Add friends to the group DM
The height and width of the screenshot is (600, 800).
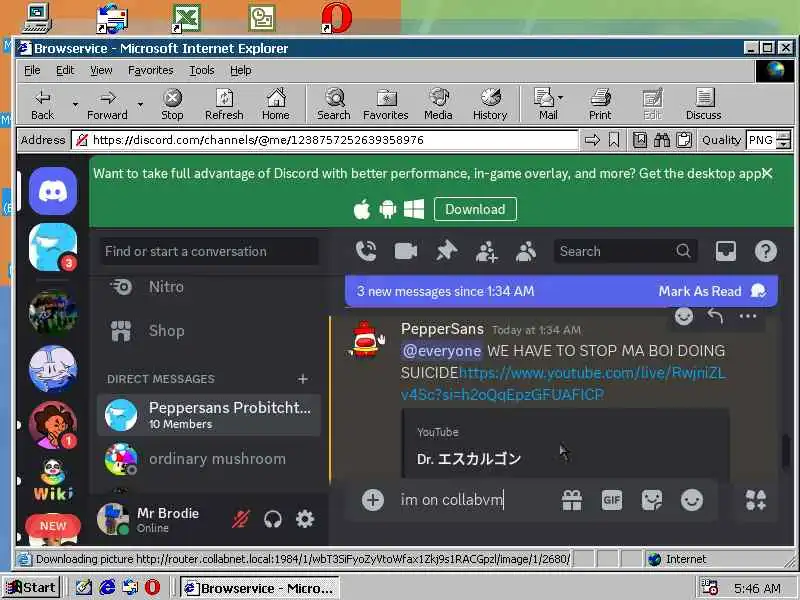coord(486,251)
